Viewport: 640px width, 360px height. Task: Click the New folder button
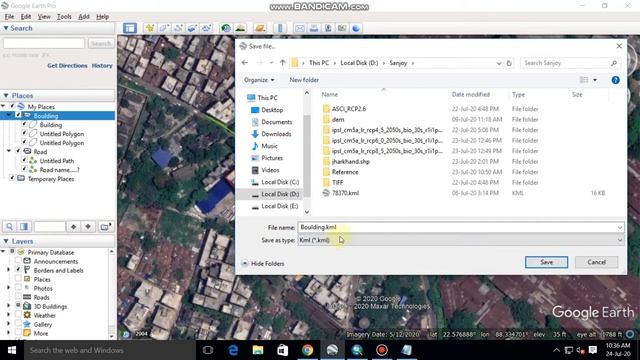(304, 80)
